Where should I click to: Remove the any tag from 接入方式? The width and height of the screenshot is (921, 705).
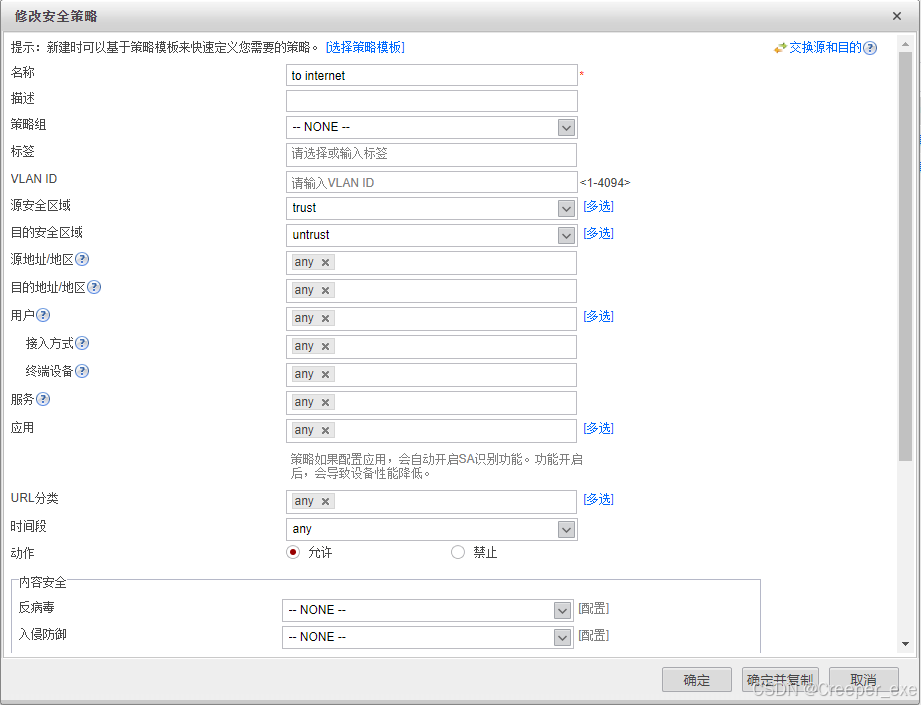pyautogui.click(x=325, y=347)
